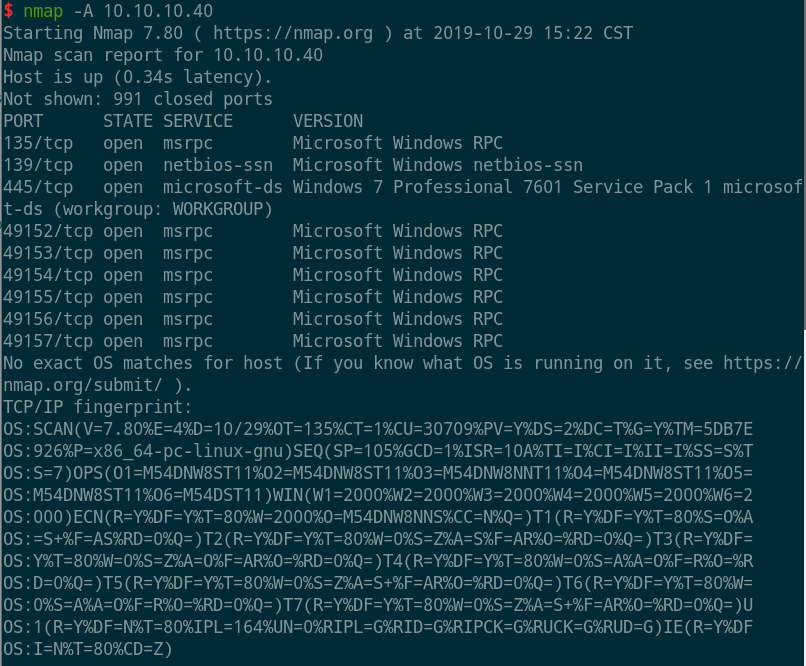Click the PORT column header

click(x=23, y=121)
